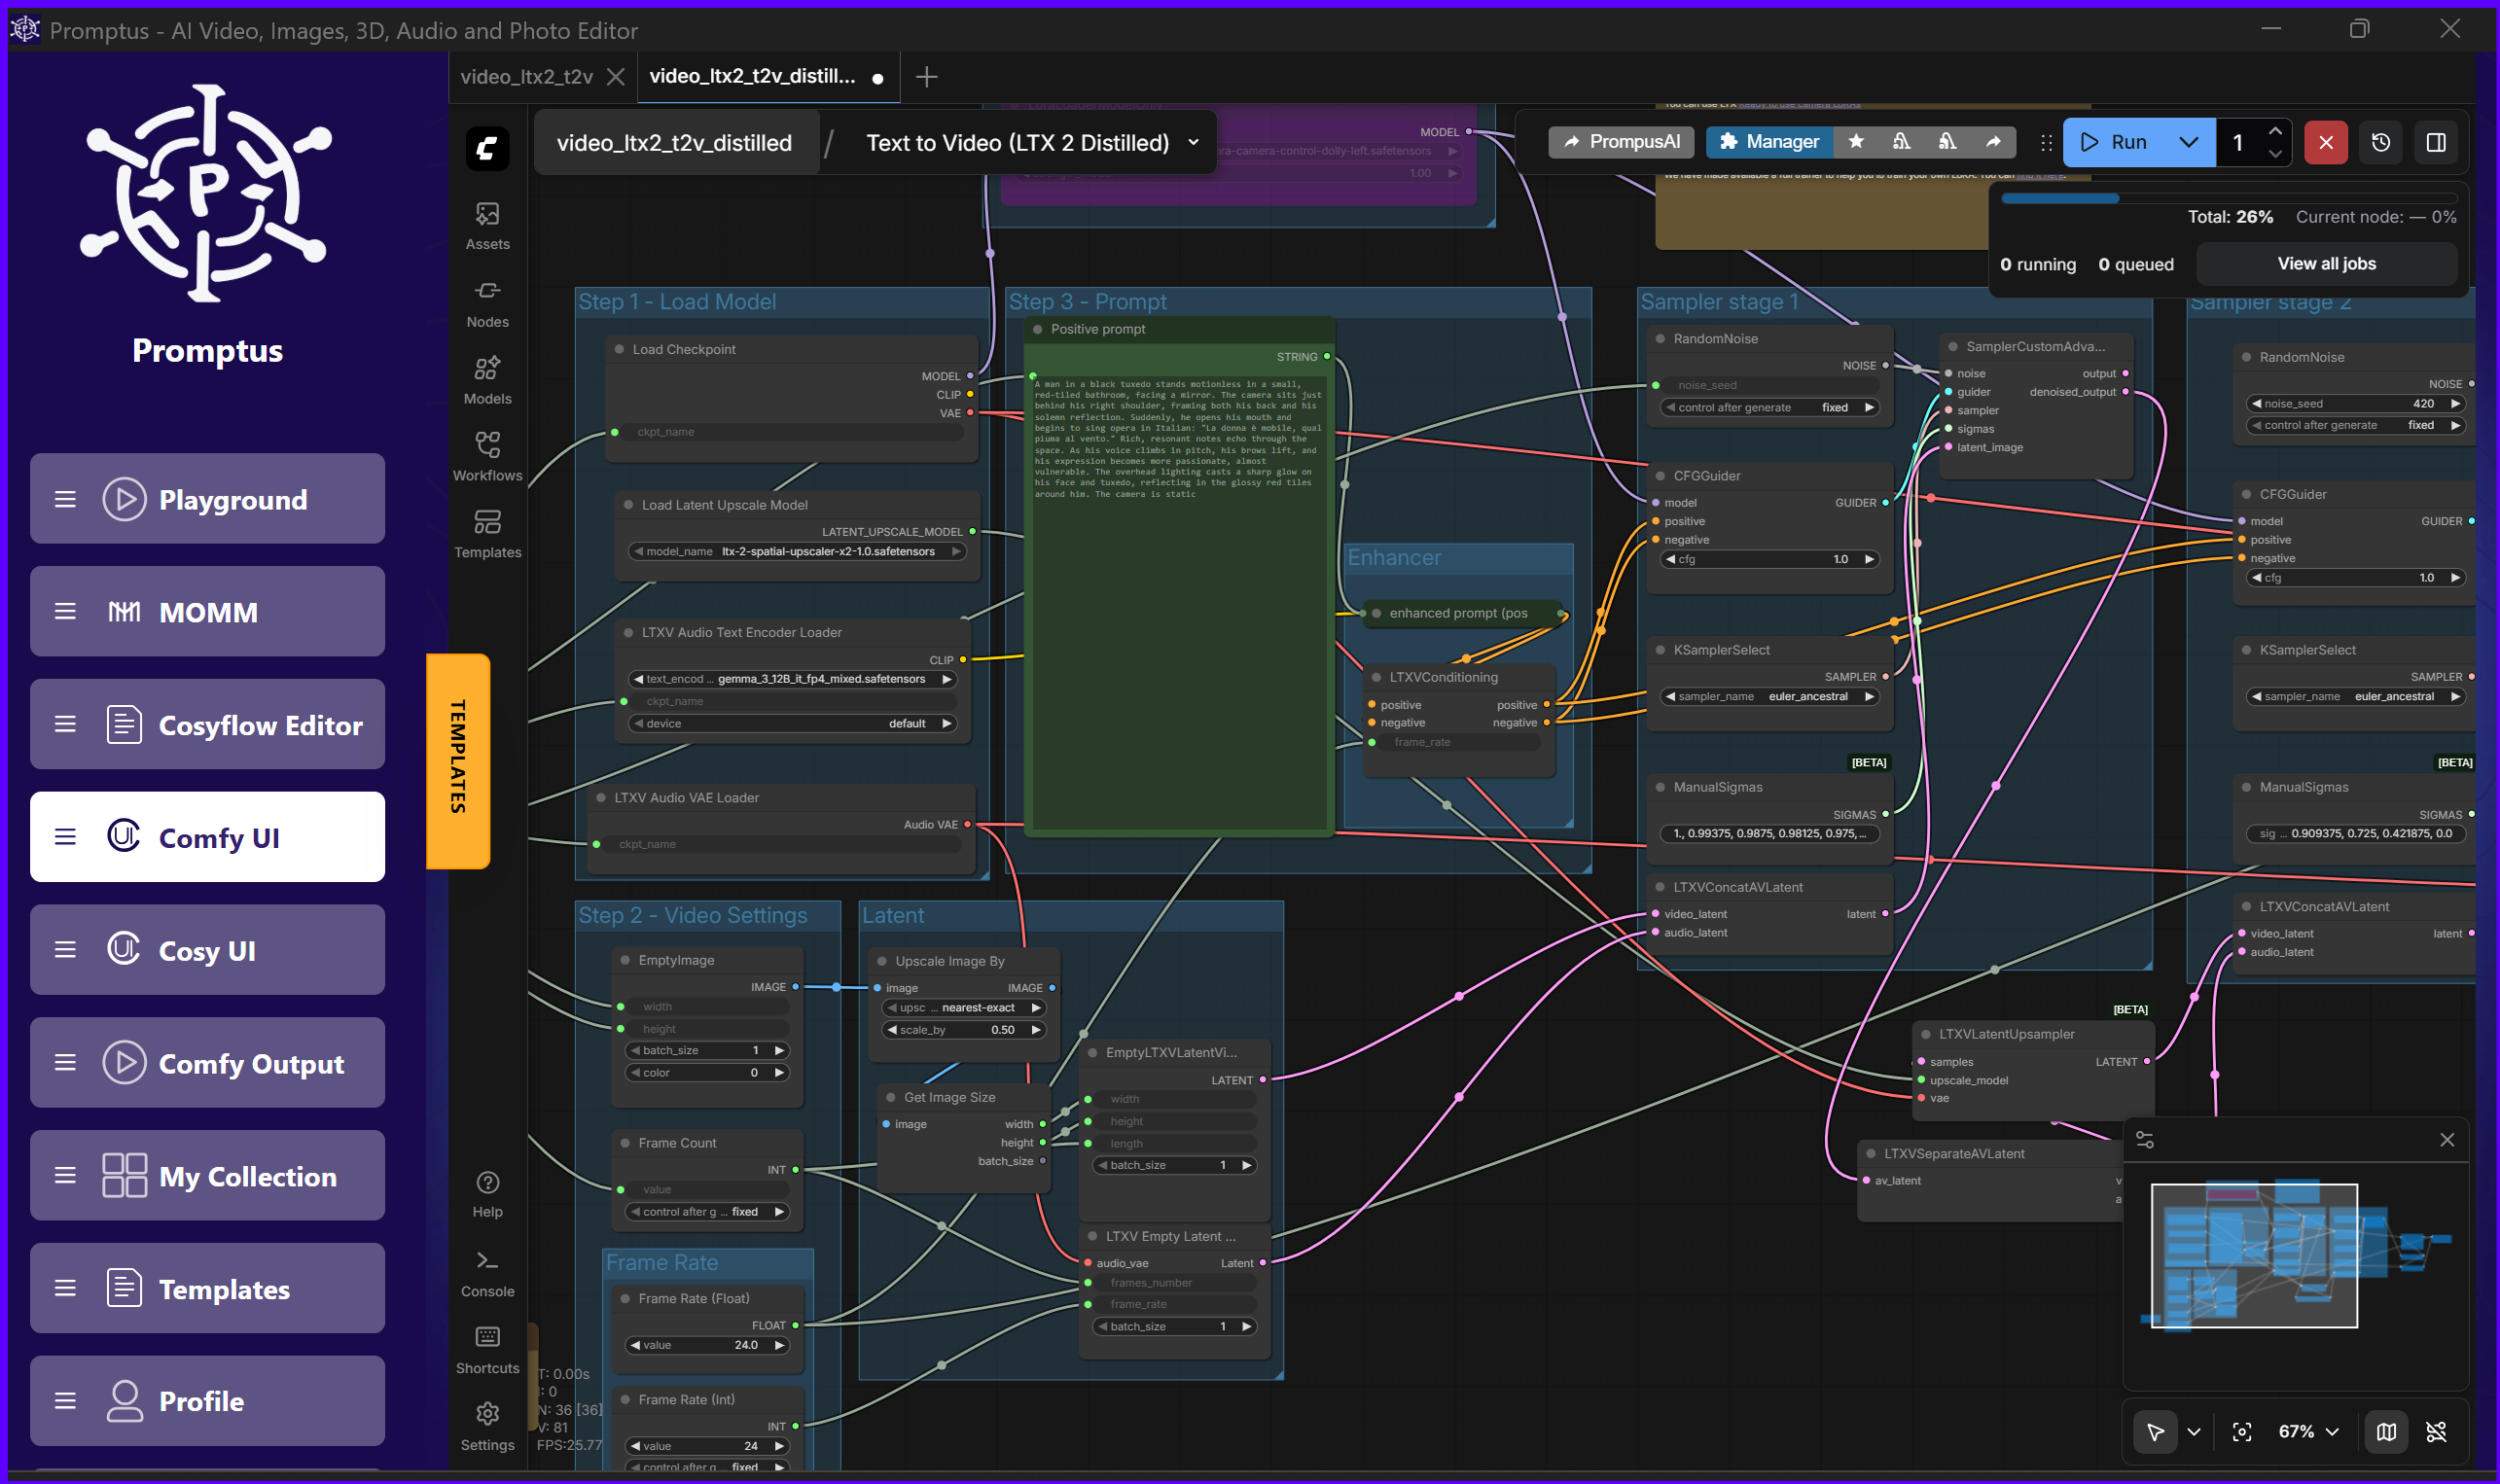
Task: Expand the Text to Video workflow dropdown
Action: pos(1193,142)
